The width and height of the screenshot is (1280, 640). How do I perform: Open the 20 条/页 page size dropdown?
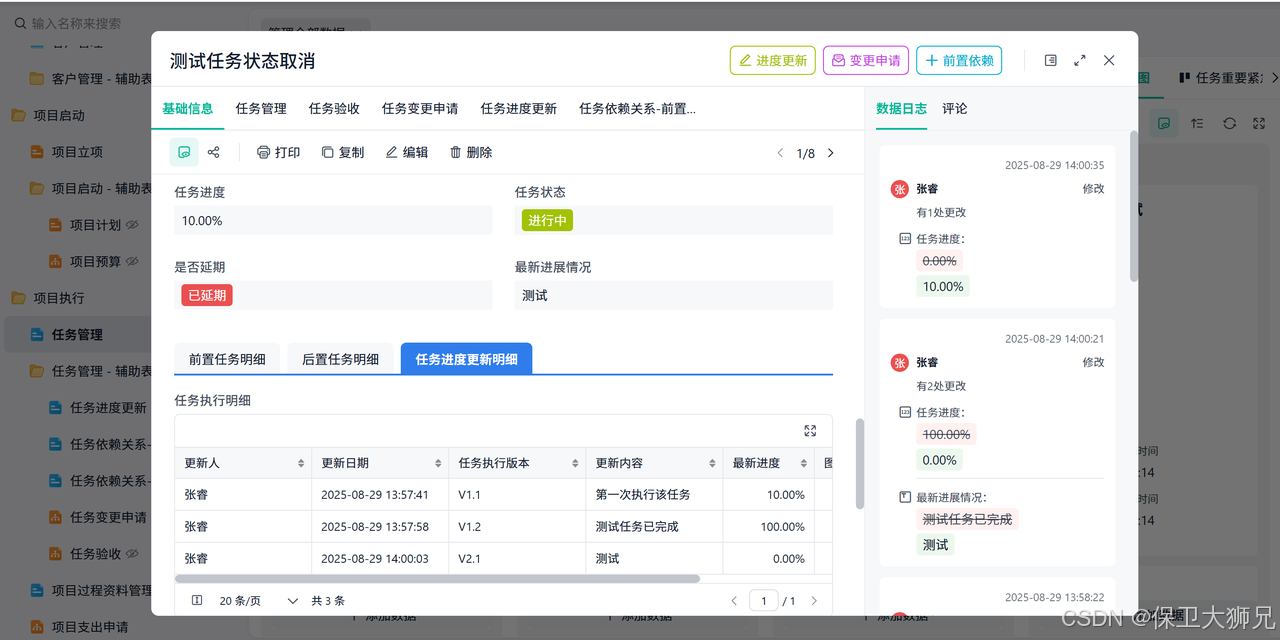[x=259, y=601]
